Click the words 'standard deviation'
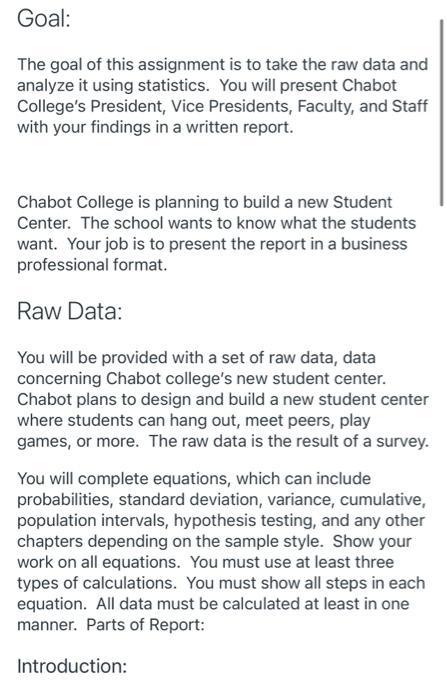447x700 pixels. click(188, 500)
